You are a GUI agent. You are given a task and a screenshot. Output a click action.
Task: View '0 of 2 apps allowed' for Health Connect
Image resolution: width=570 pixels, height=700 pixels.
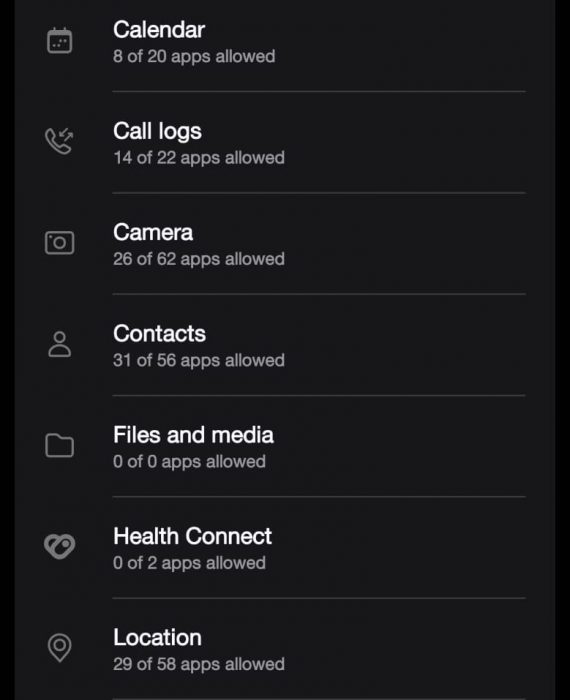[x=189, y=563]
